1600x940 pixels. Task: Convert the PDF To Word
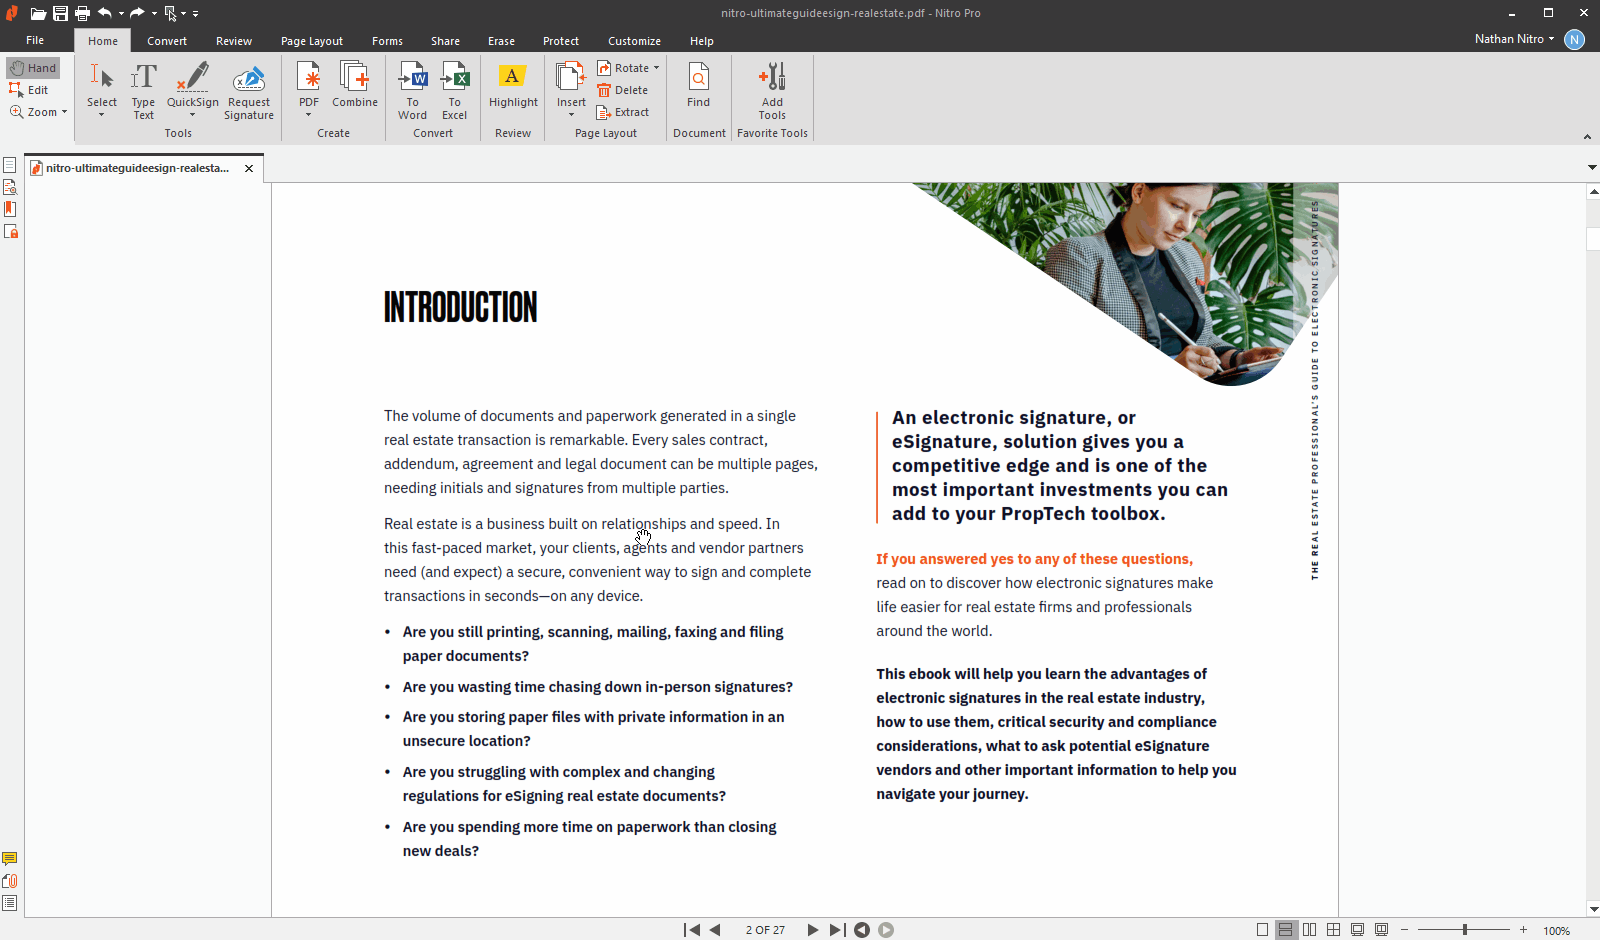412,78
